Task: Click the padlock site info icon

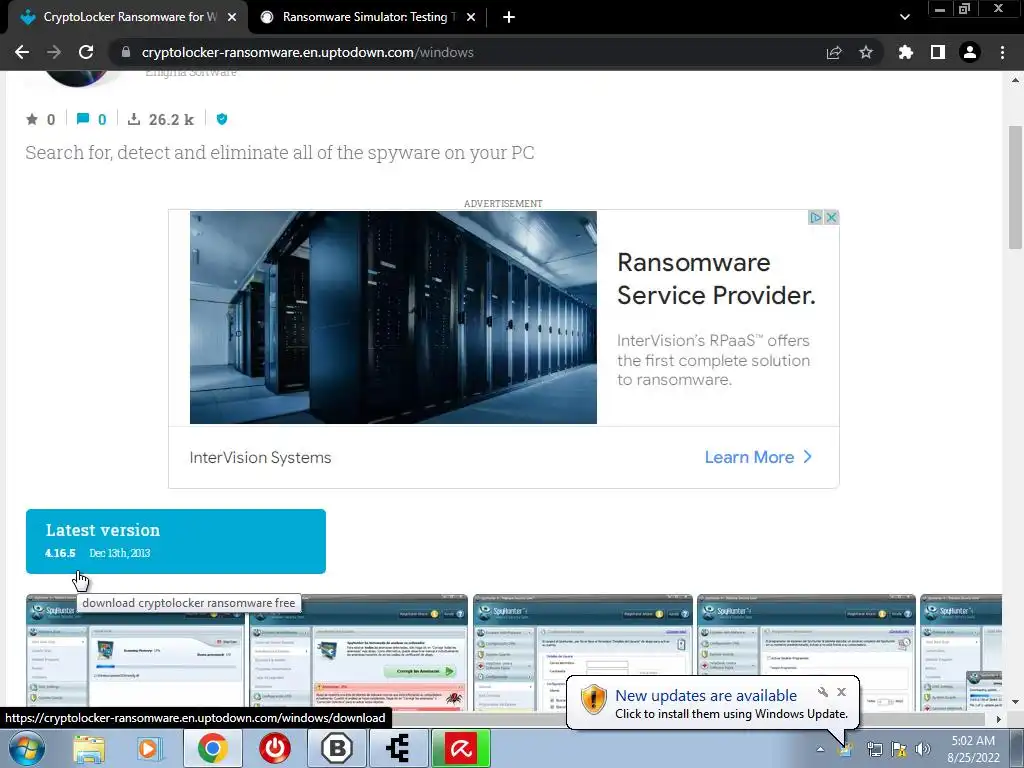Action: (126, 52)
